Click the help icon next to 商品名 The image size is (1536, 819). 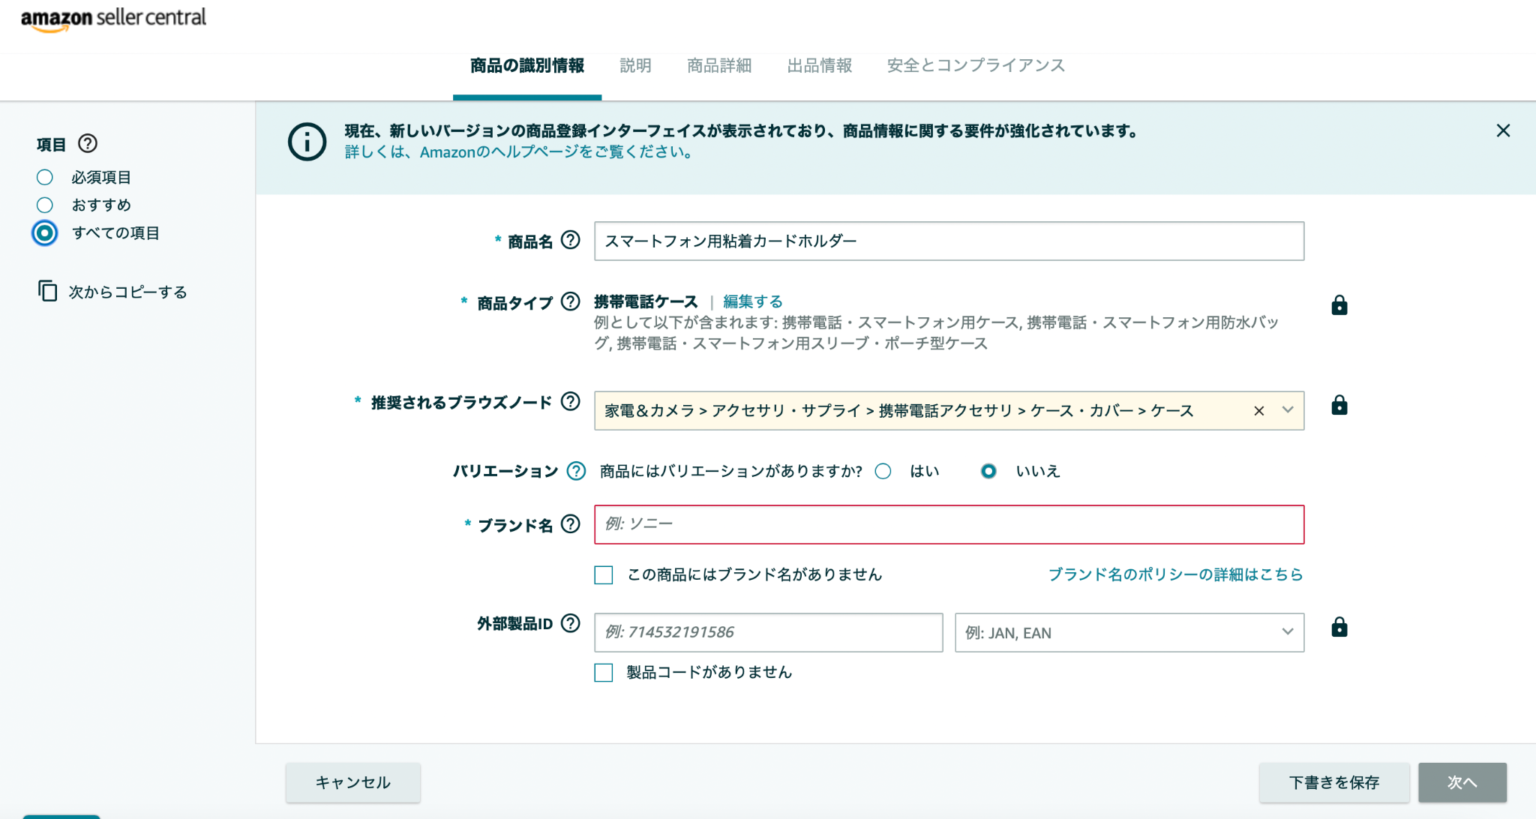click(x=569, y=240)
